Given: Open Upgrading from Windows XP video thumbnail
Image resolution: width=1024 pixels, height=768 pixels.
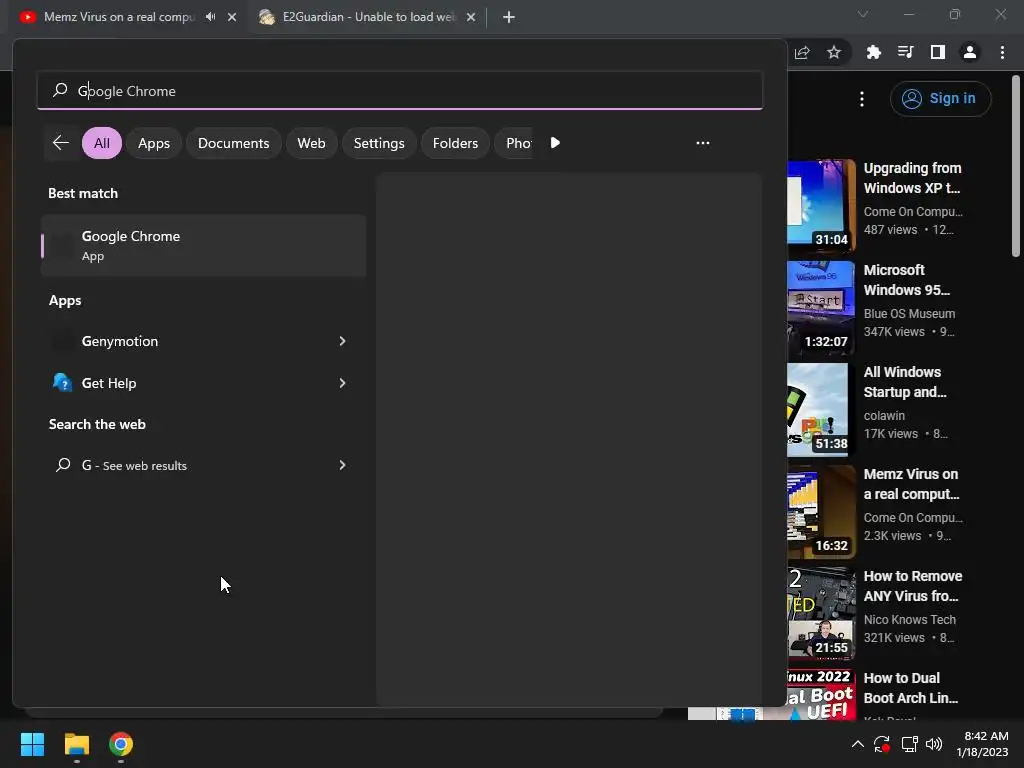Looking at the screenshot, I should pos(821,205).
